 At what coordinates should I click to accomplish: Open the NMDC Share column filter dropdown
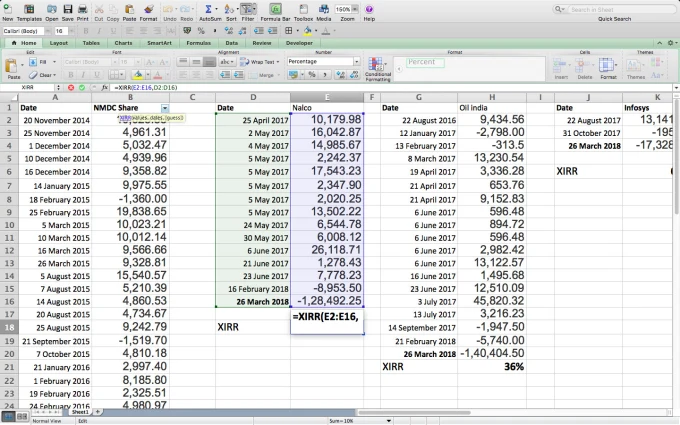click(165, 108)
